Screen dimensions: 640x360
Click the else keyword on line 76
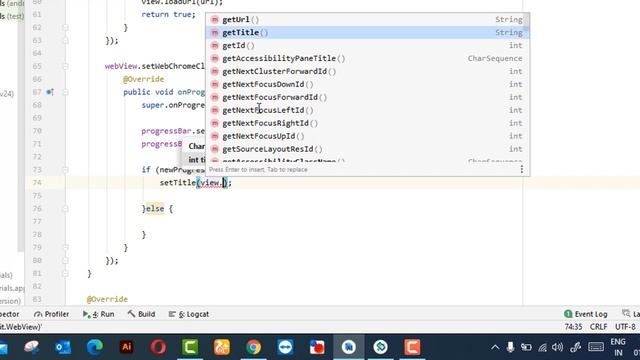(155, 209)
